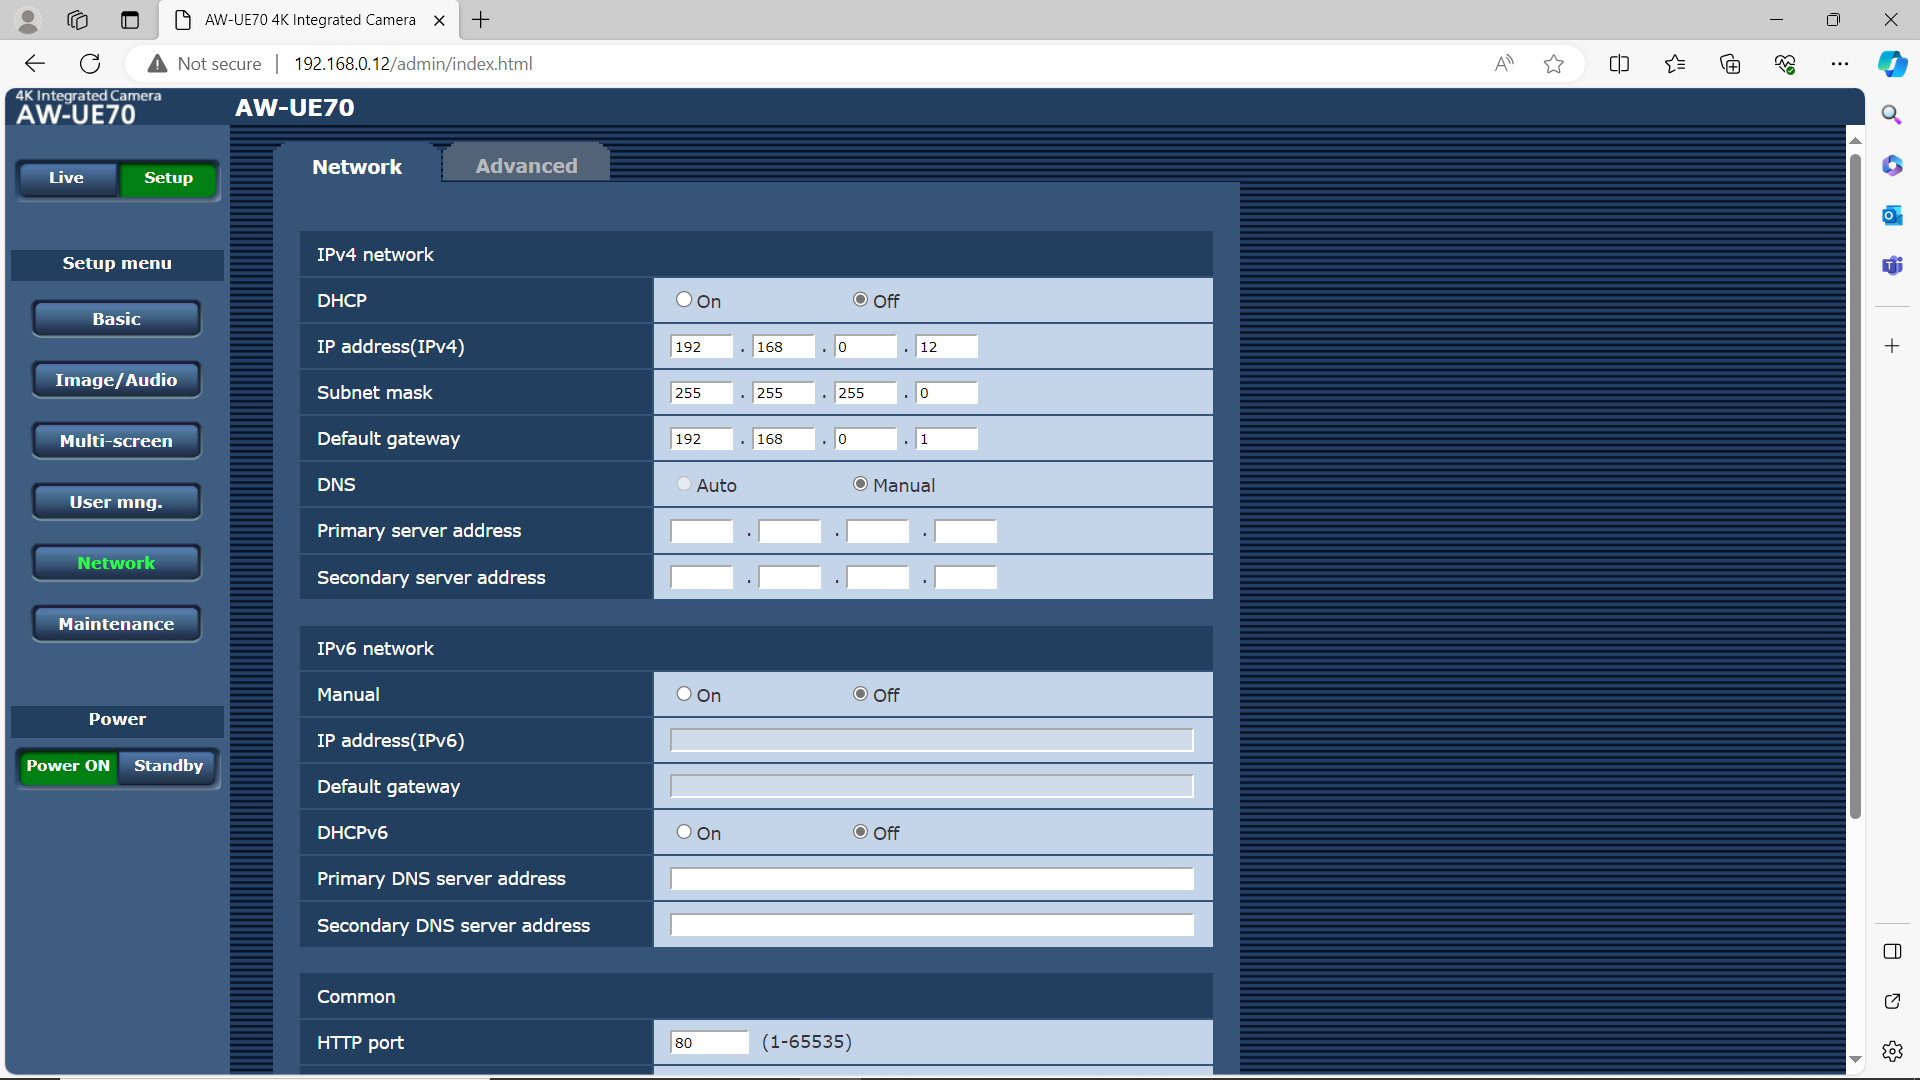Switch to the Advanced tab
The image size is (1920, 1080).
[525, 165]
